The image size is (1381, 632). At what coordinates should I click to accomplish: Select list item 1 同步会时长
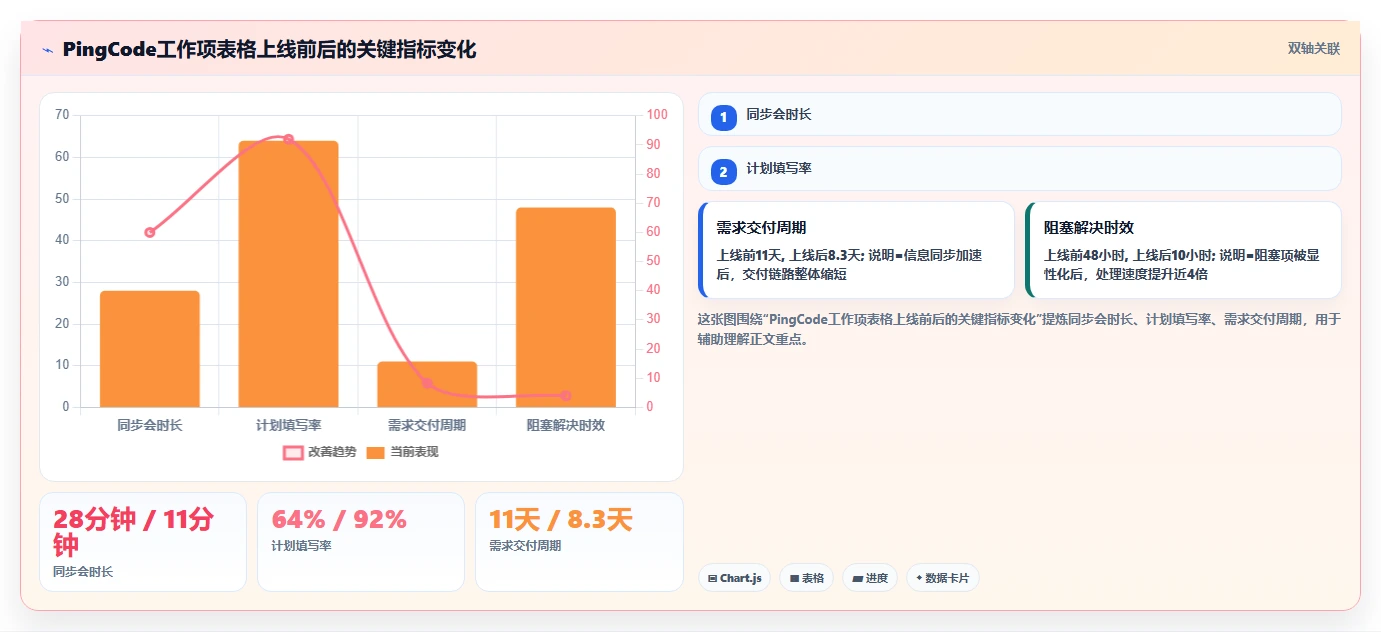click(x=1020, y=114)
